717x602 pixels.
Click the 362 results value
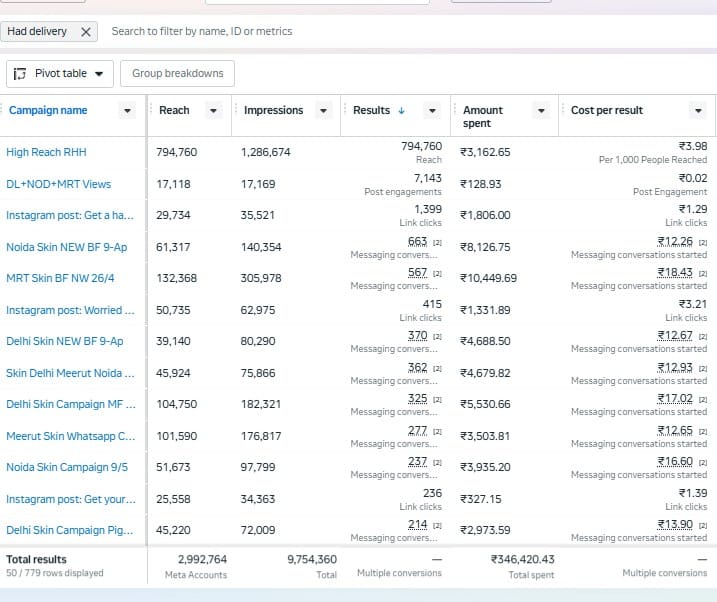tap(417, 368)
